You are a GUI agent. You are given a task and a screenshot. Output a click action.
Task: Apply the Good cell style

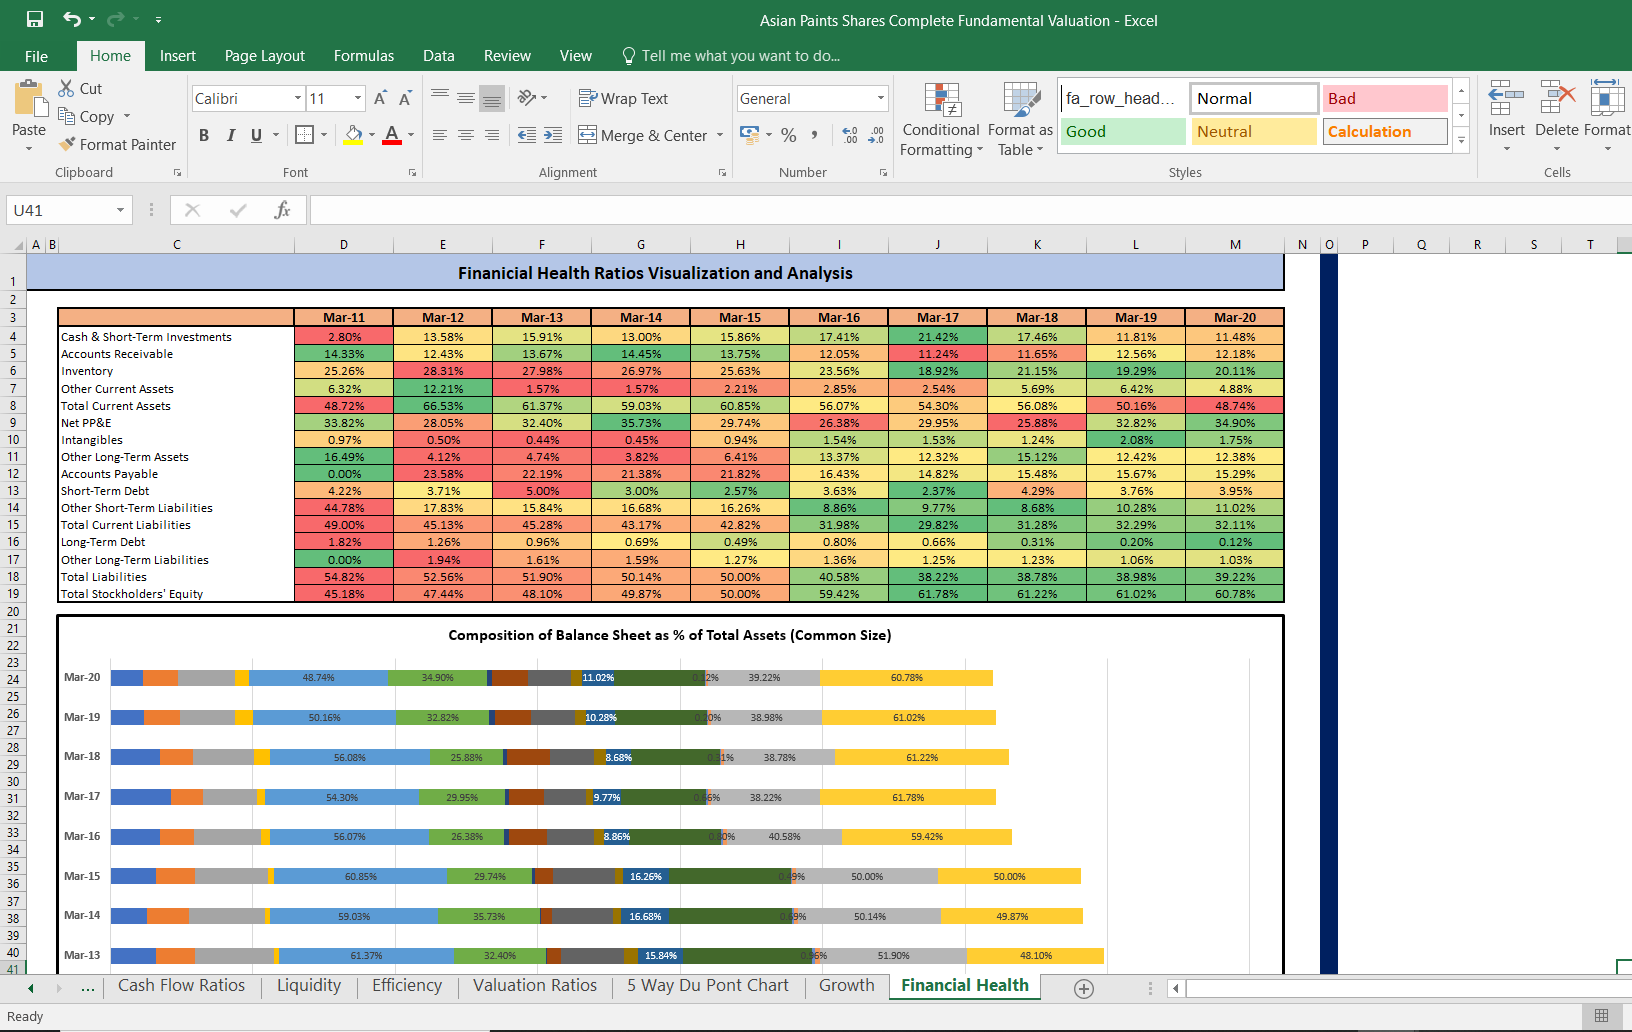pyautogui.click(x=1123, y=131)
